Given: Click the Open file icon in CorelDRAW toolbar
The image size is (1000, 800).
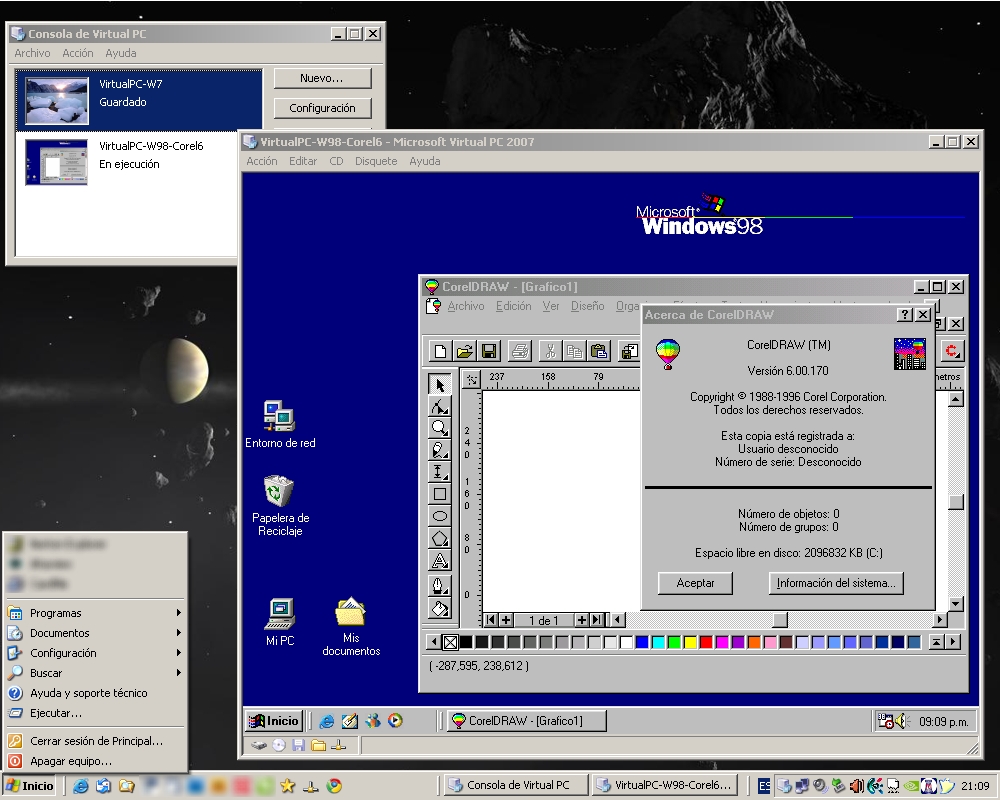Looking at the screenshot, I should click(x=465, y=351).
